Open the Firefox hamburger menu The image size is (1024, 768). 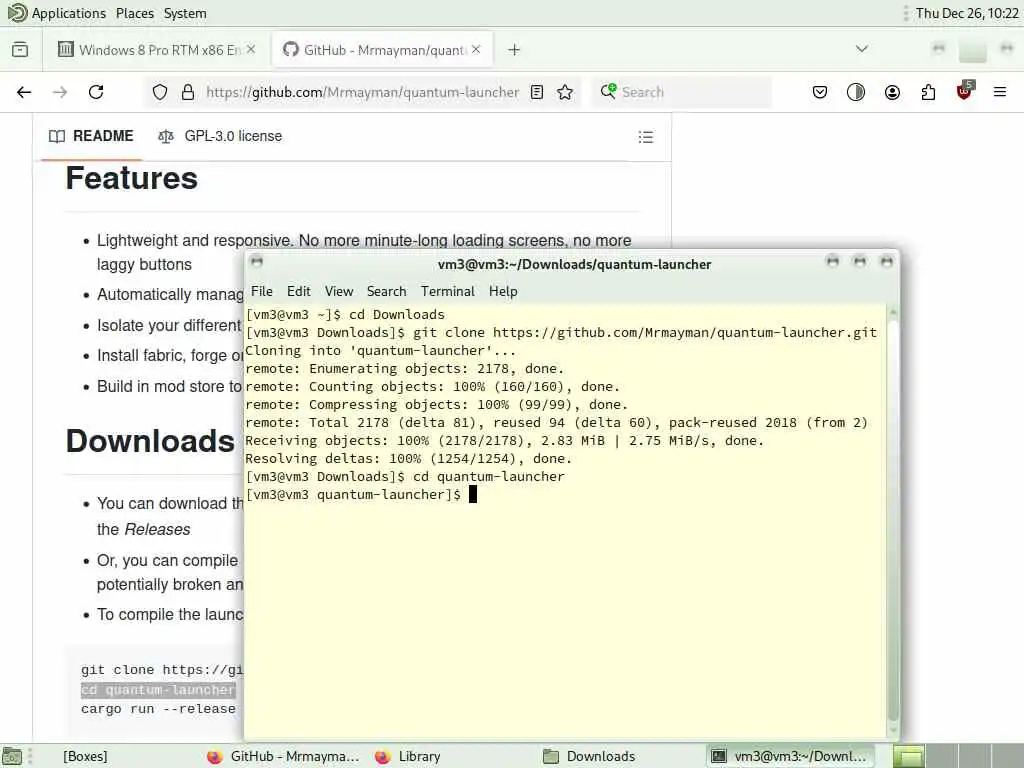(1000, 92)
